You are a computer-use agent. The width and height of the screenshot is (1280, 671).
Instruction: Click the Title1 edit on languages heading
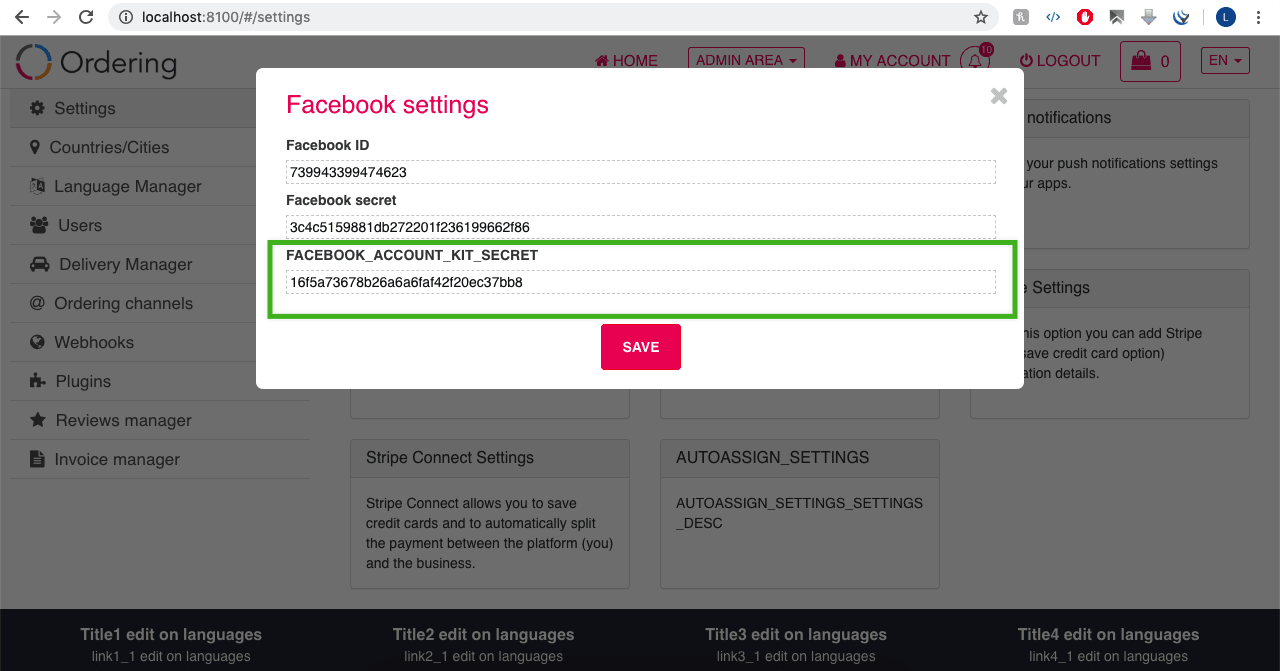[171, 634]
